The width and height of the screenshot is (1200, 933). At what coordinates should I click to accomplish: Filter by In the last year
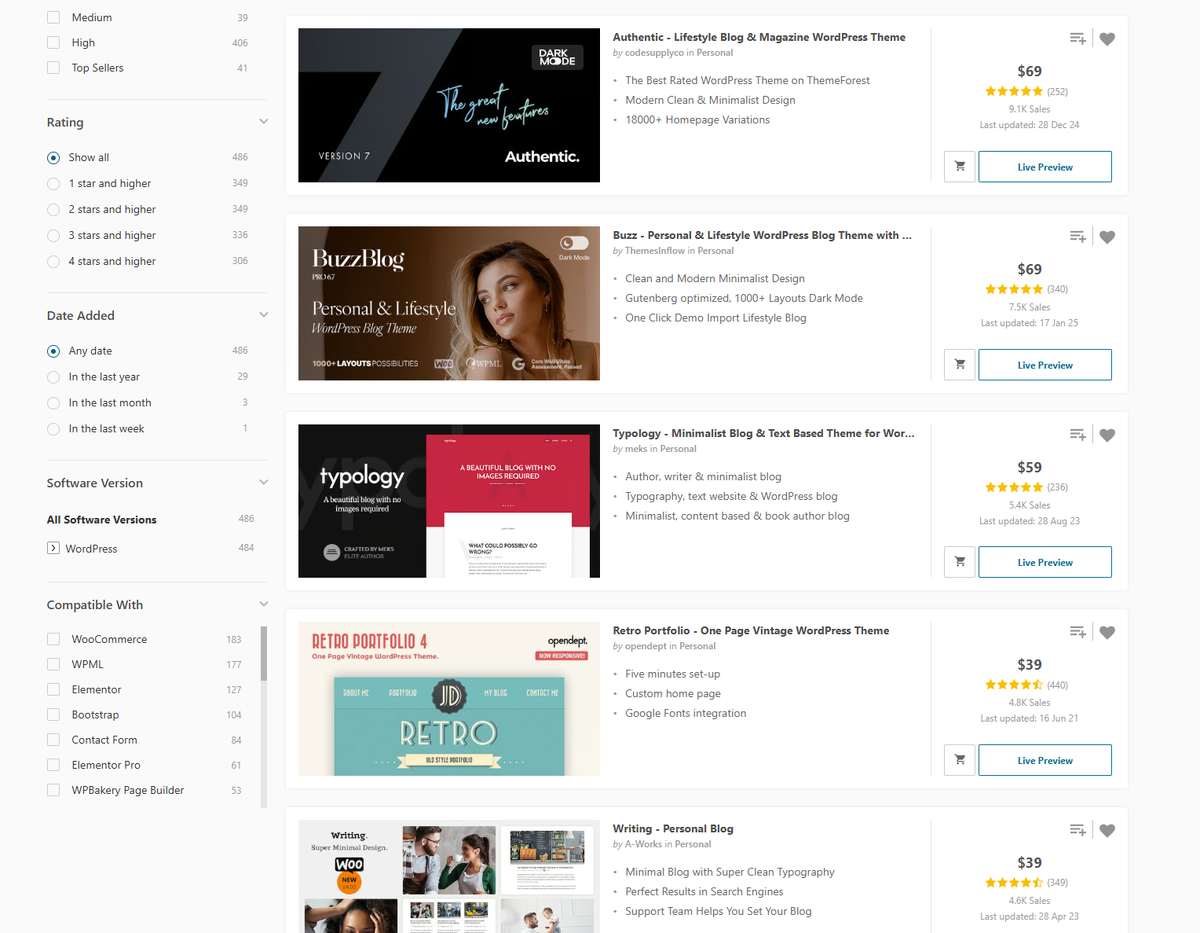point(53,377)
